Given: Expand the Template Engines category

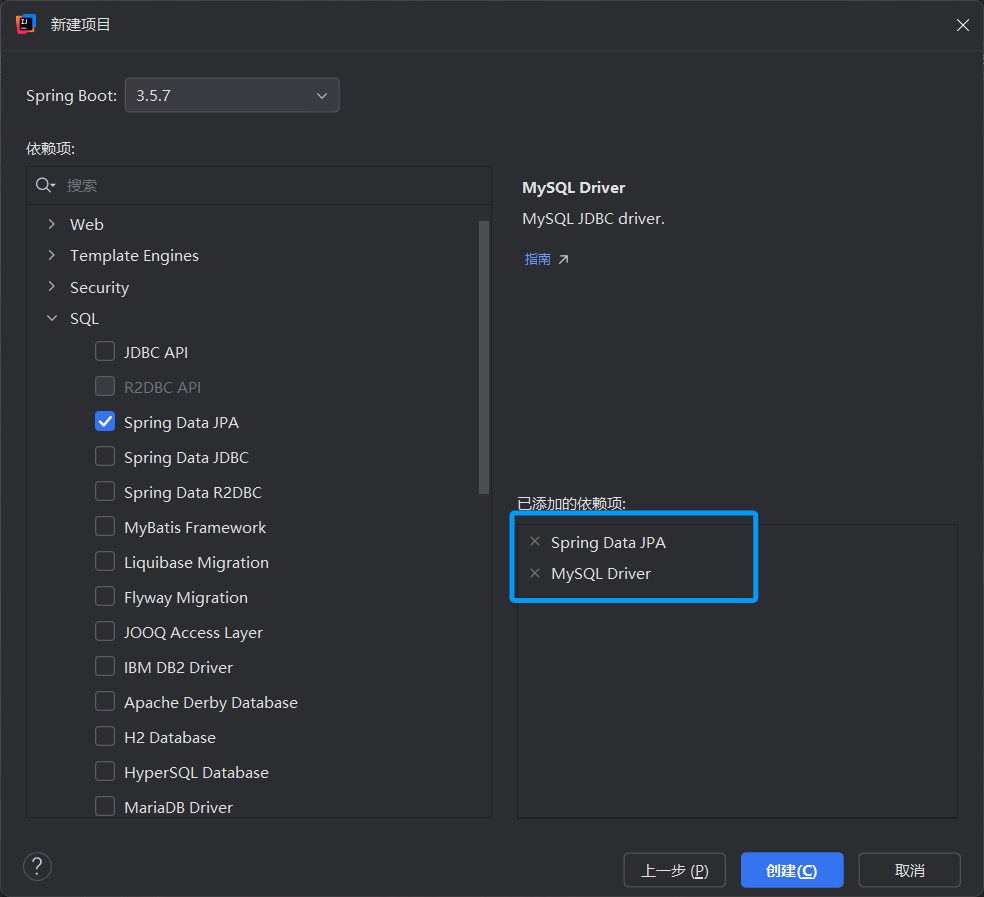Looking at the screenshot, I should pyautogui.click(x=52, y=255).
